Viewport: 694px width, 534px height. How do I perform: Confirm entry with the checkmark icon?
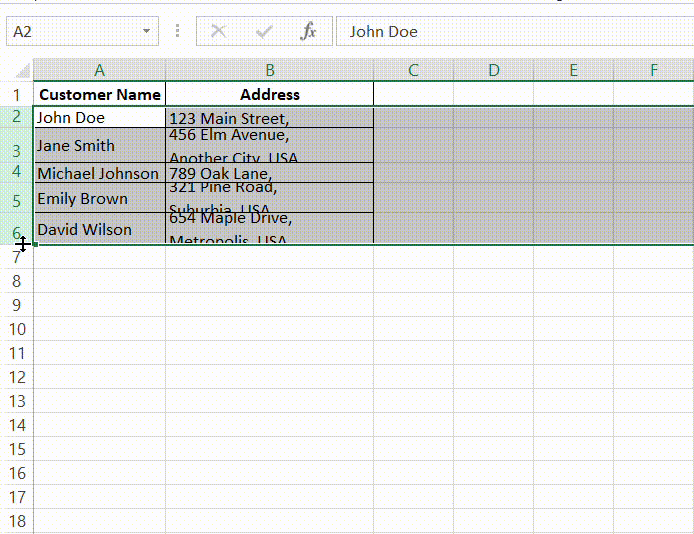264,31
